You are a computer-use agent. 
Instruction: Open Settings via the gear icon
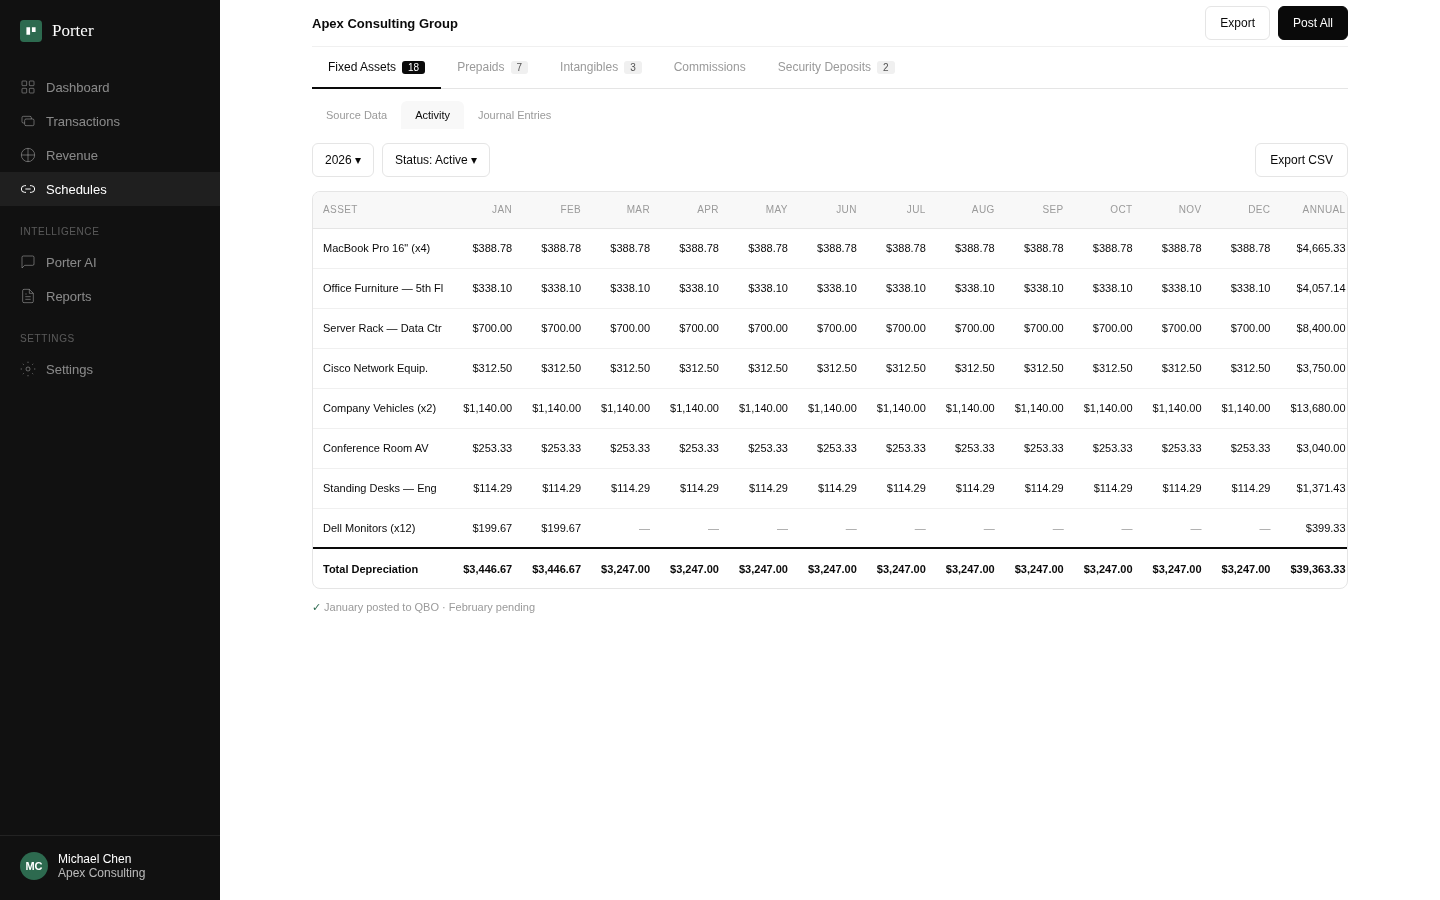[x=28, y=369]
